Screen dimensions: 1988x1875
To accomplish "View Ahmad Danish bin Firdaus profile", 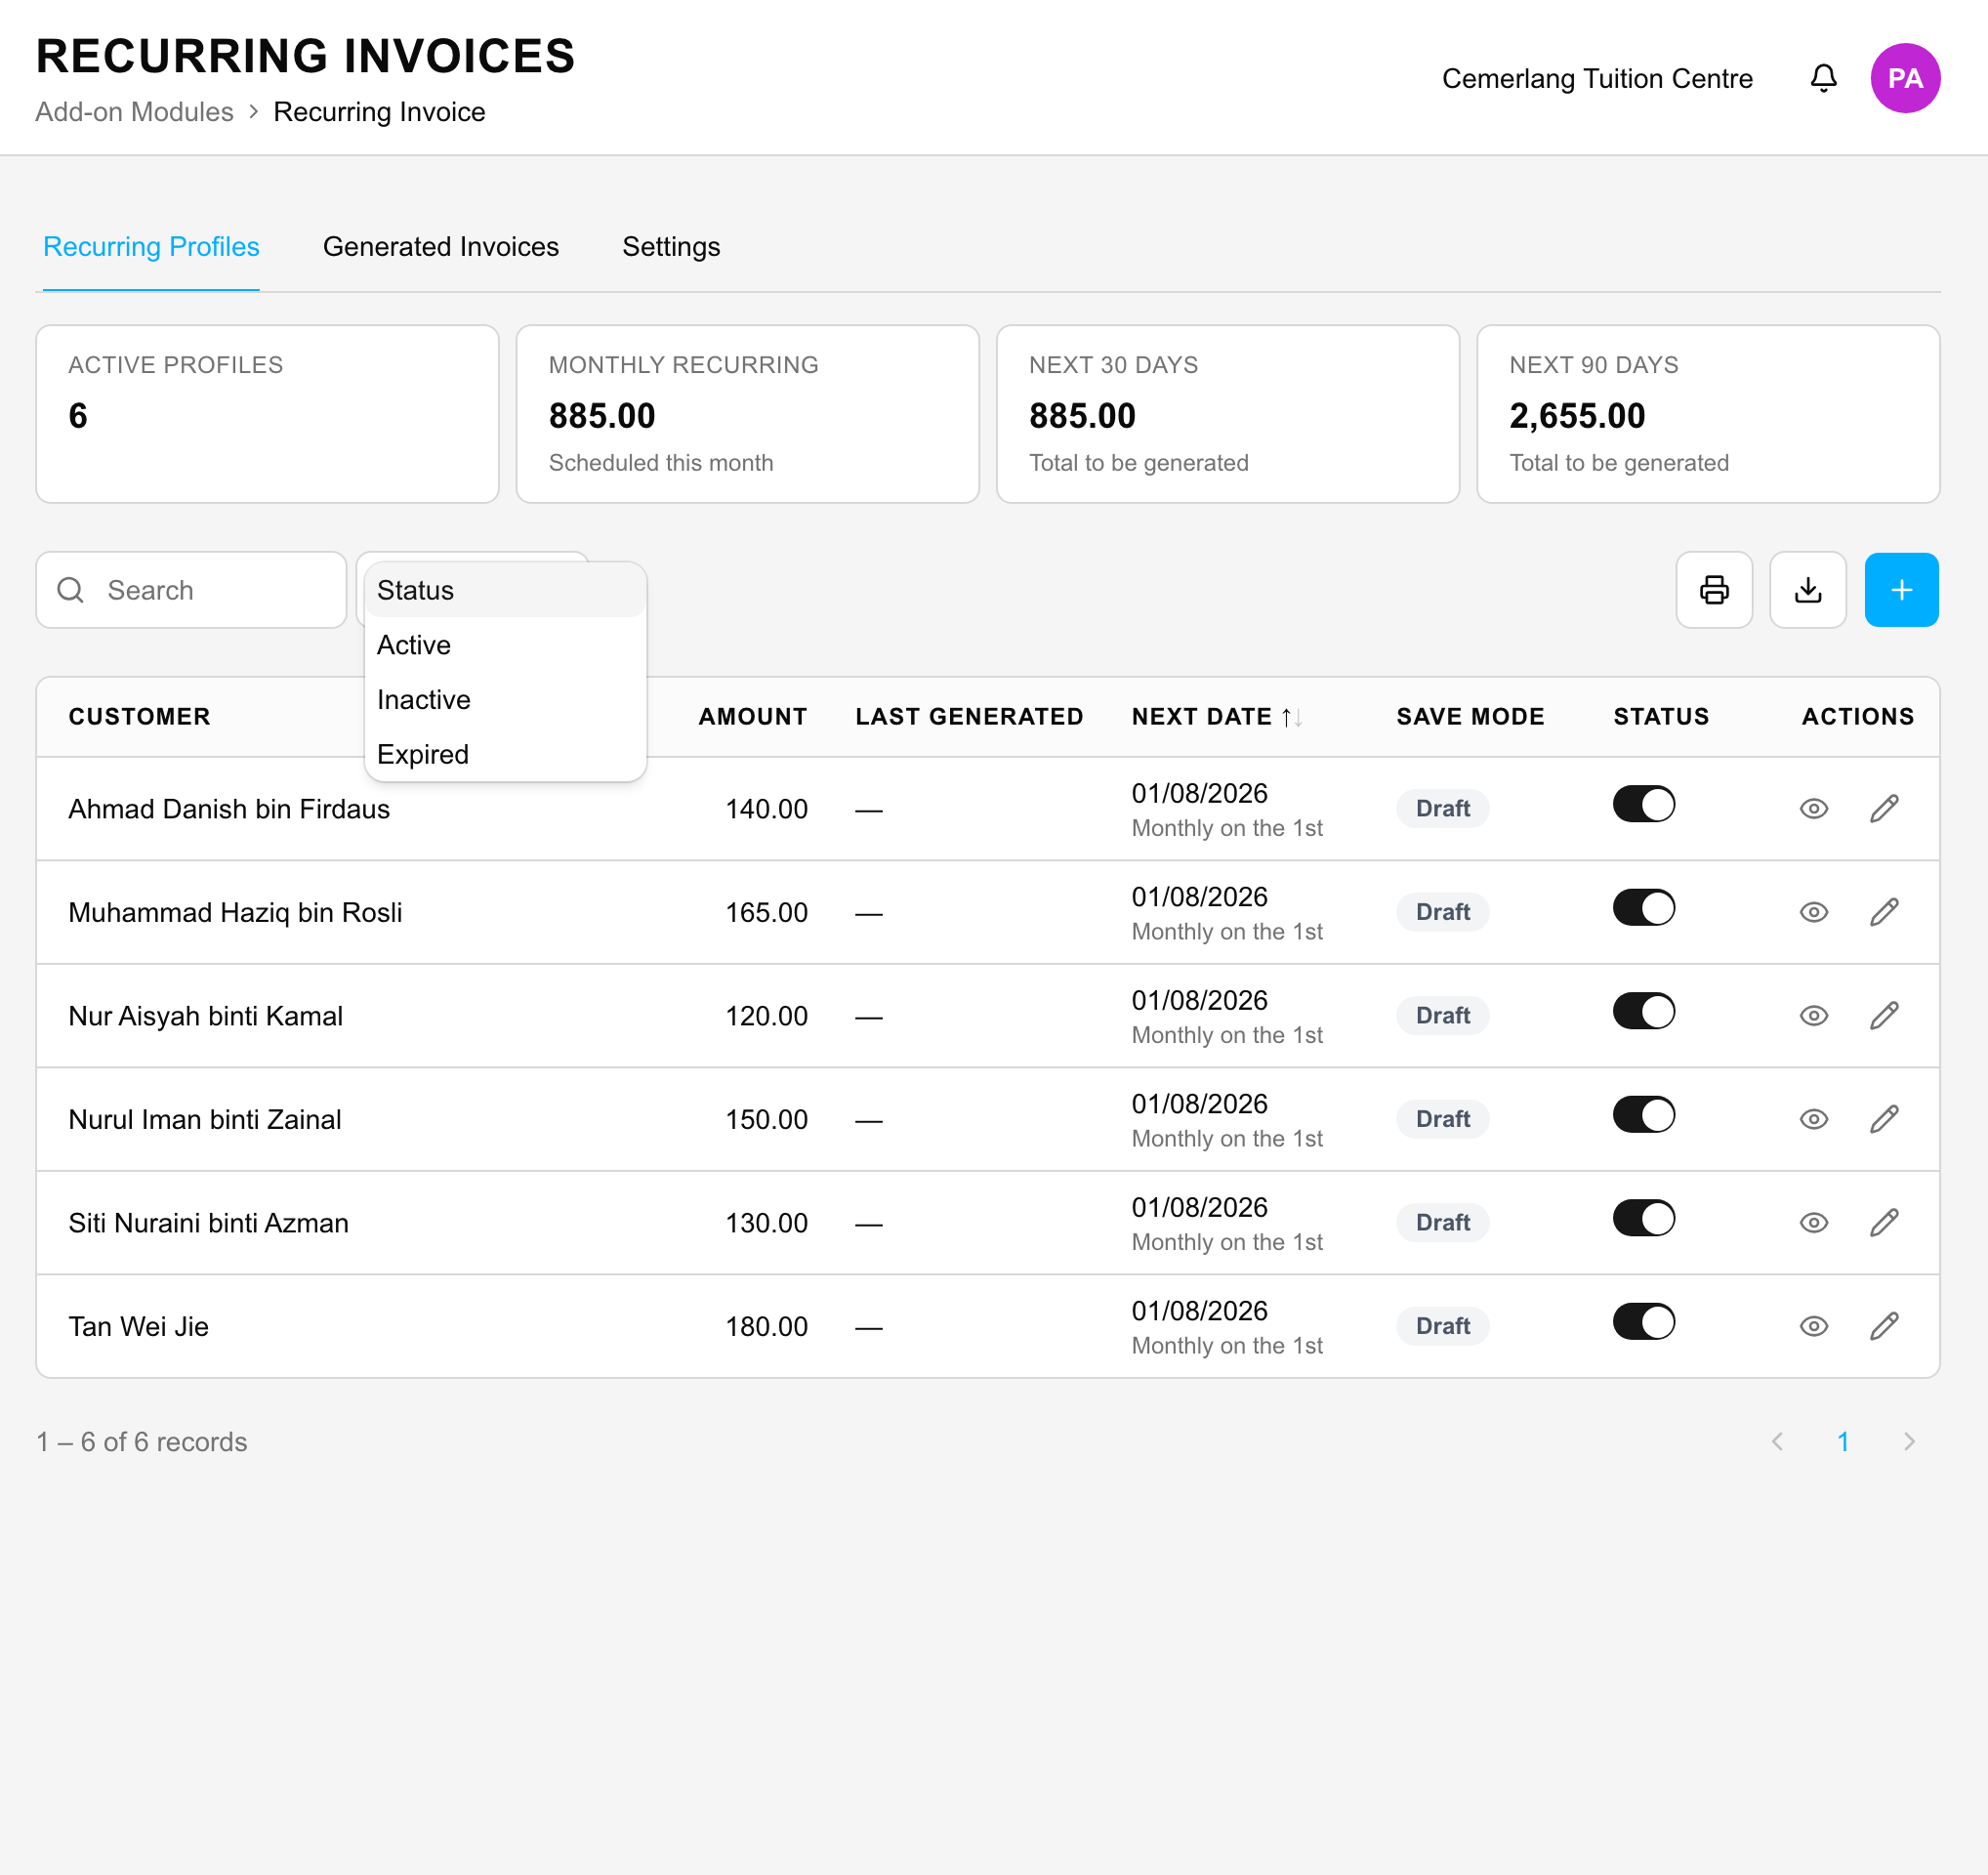I will coord(1813,809).
